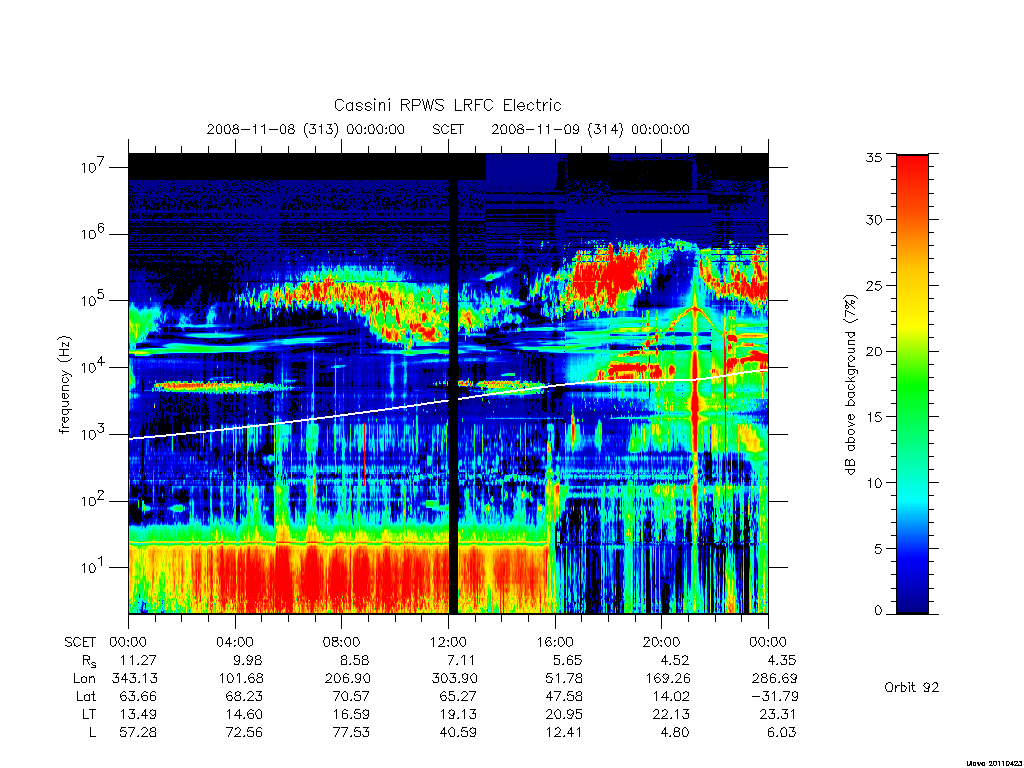
Task: Click the longitude value 303.90
Action: [x=455, y=679]
